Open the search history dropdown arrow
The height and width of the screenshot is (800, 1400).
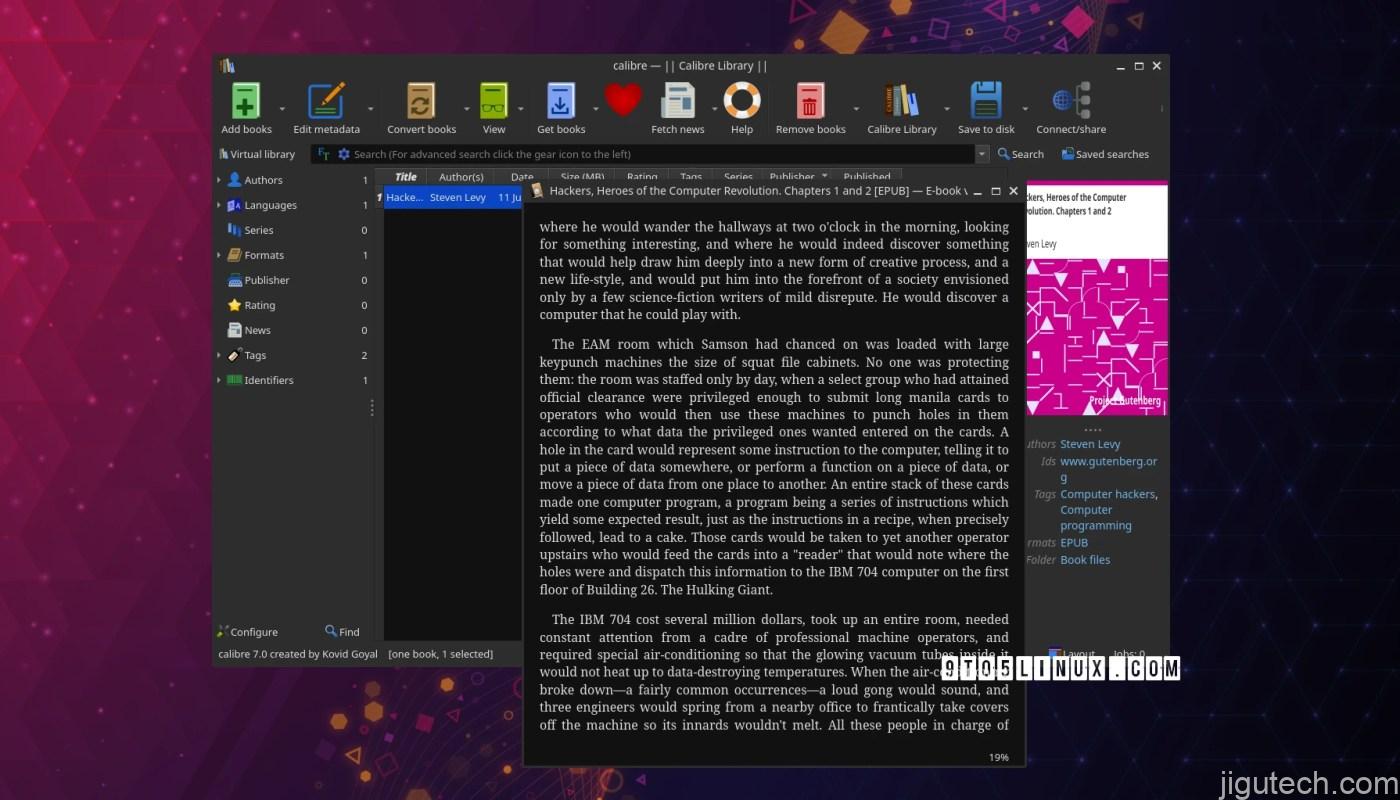coord(982,154)
